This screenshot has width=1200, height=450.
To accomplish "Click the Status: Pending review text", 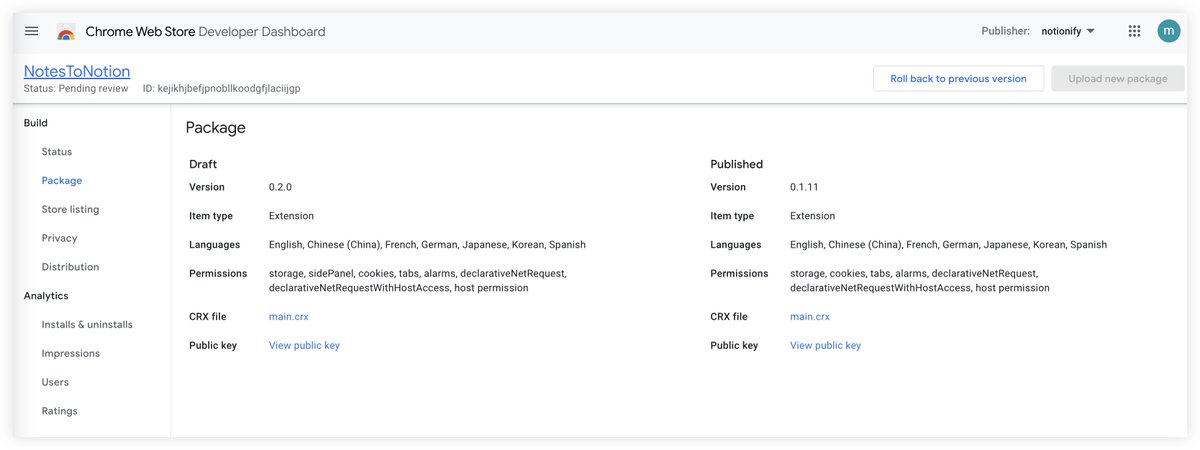I will click(x=76, y=88).
